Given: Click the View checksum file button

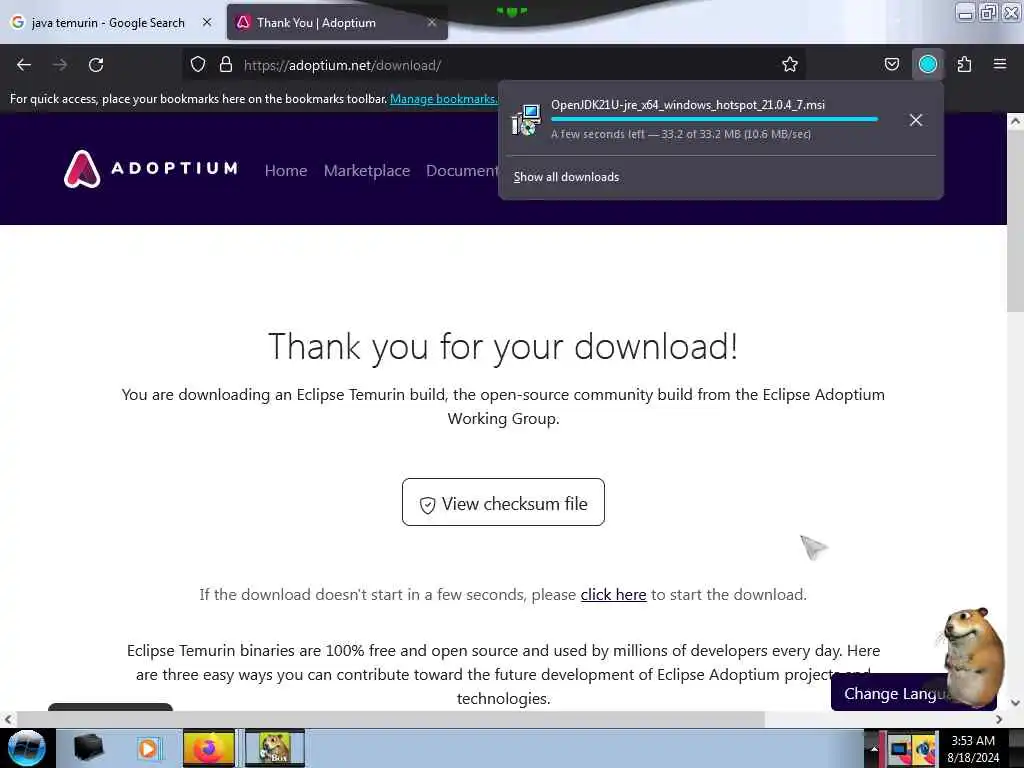Looking at the screenshot, I should pos(504,502).
